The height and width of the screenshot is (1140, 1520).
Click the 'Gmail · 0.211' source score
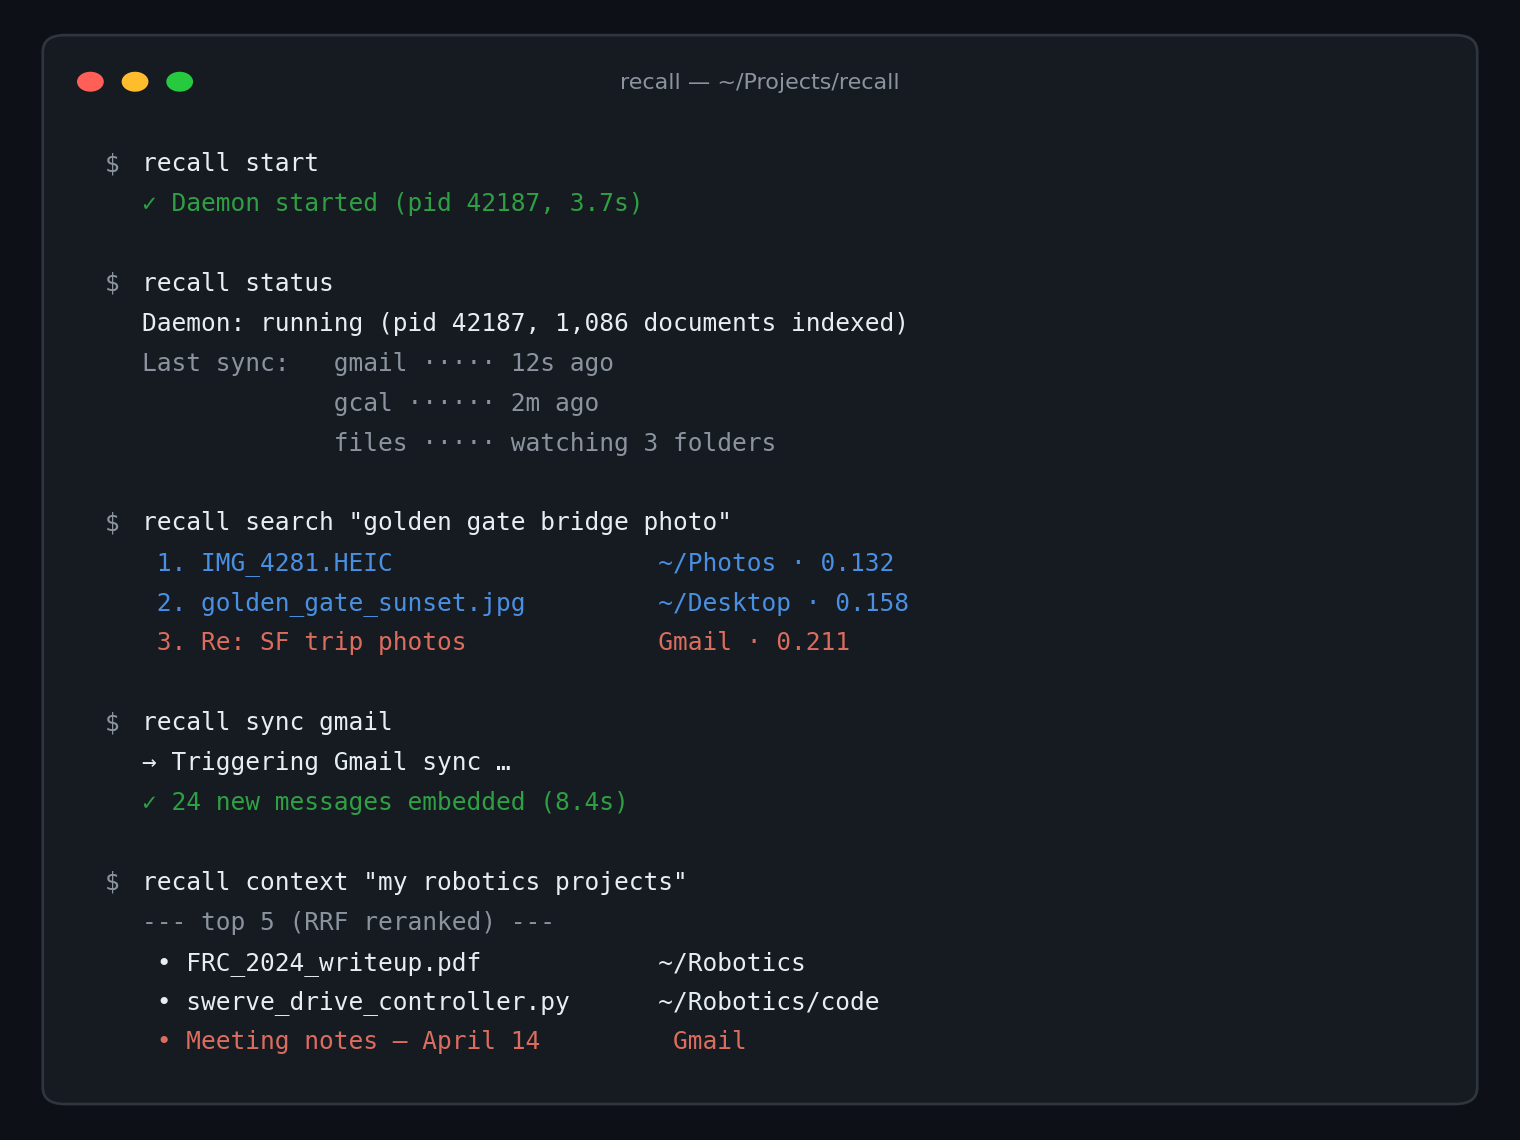click(x=754, y=642)
